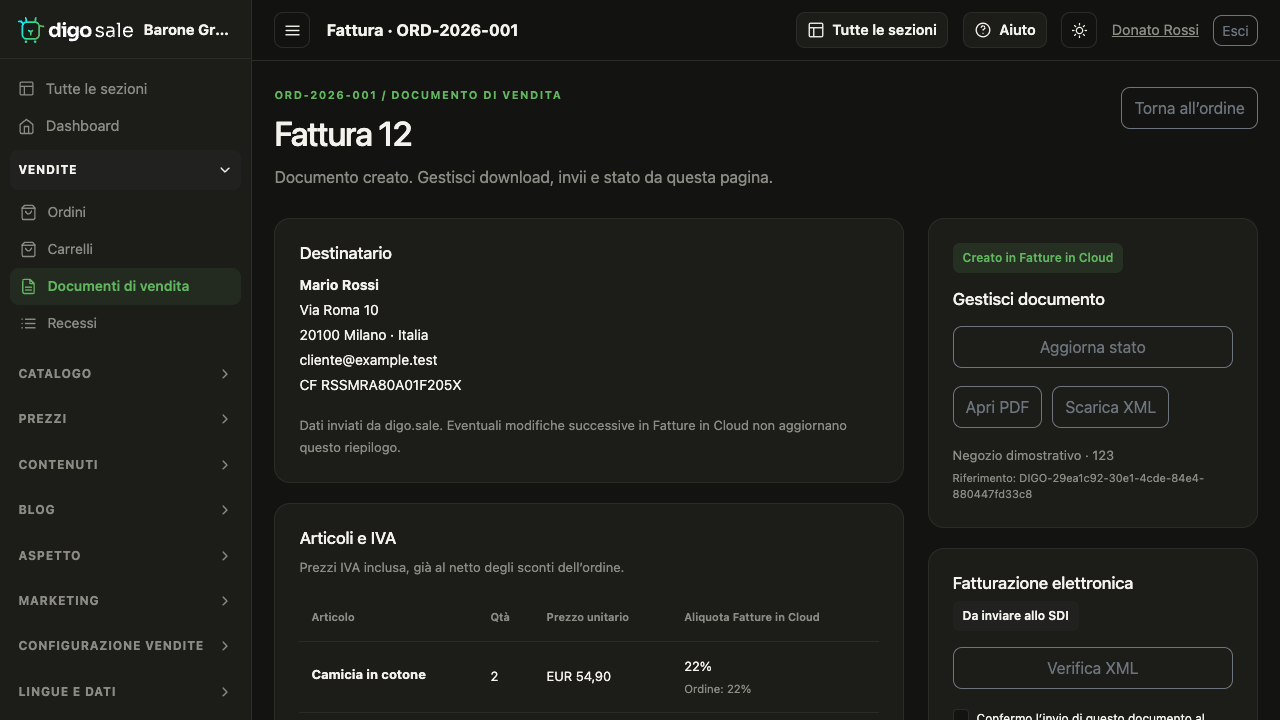Click the ORD-2026-001 breadcrumb text
The image size is (1280, 720).
[x=326, y=95]
